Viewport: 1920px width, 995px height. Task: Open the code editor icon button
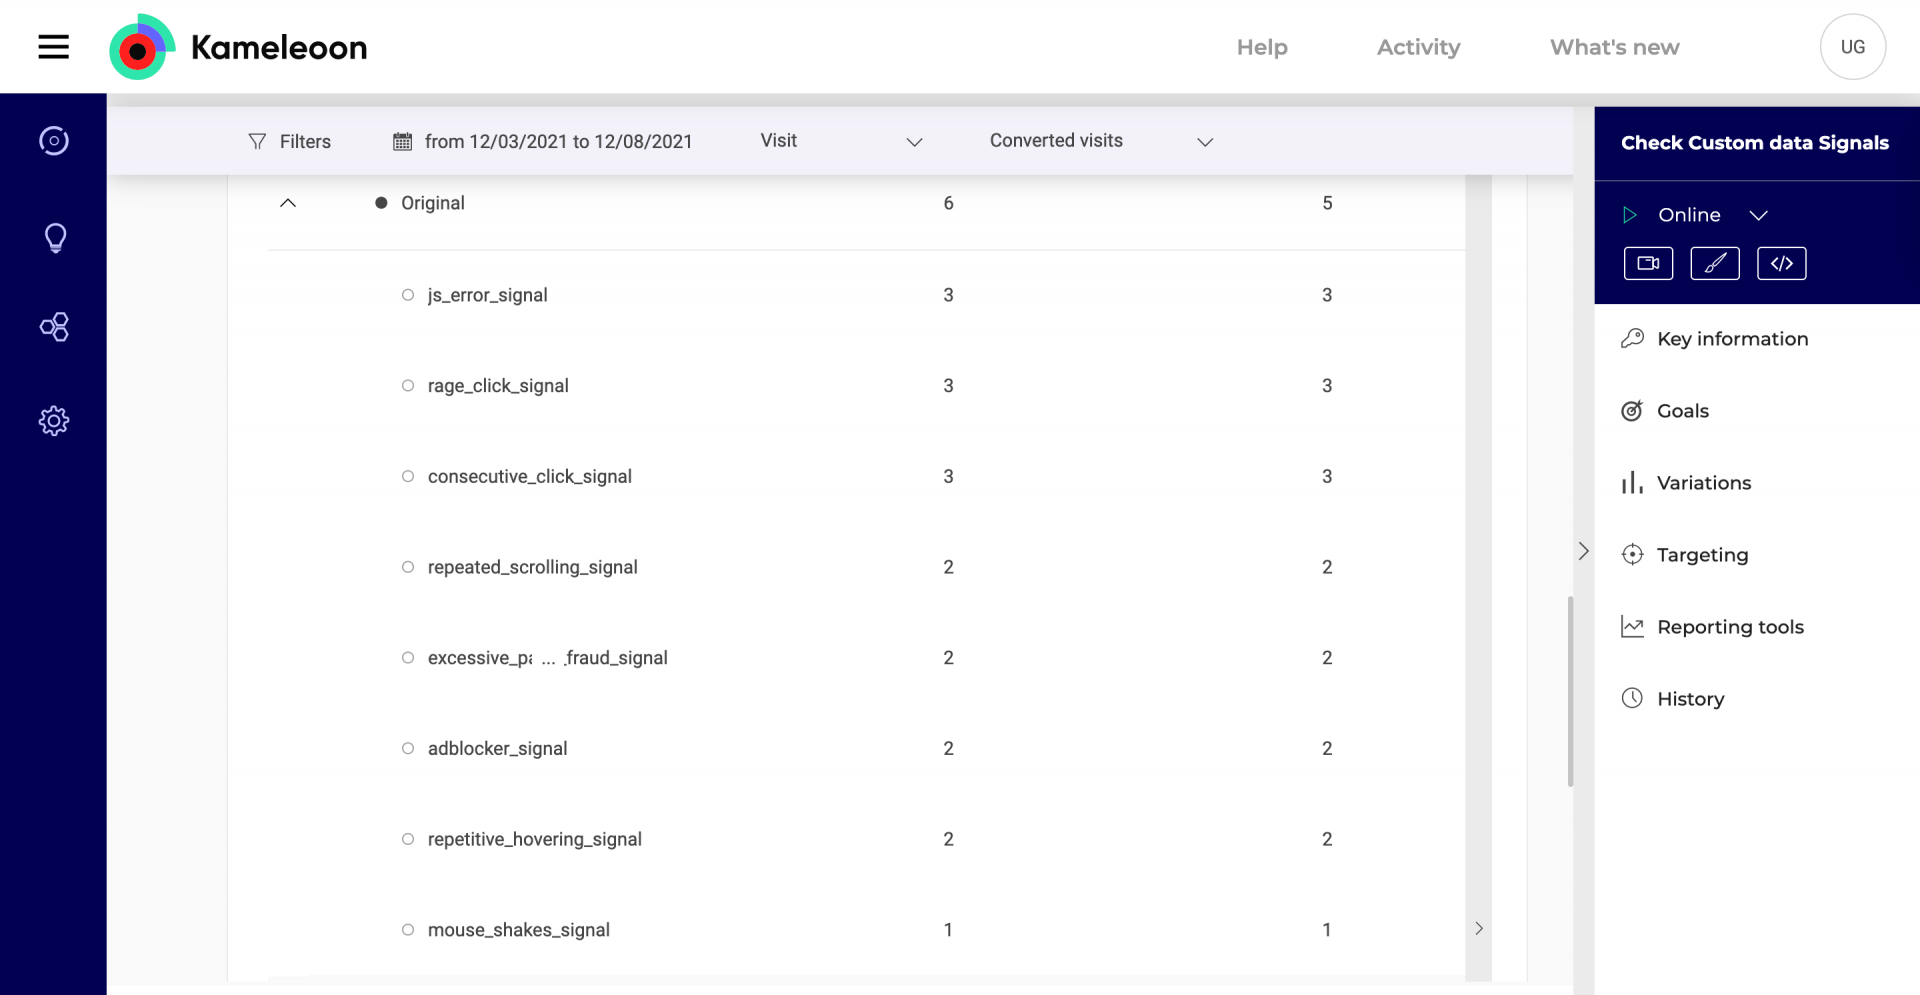coord(1781,264)
